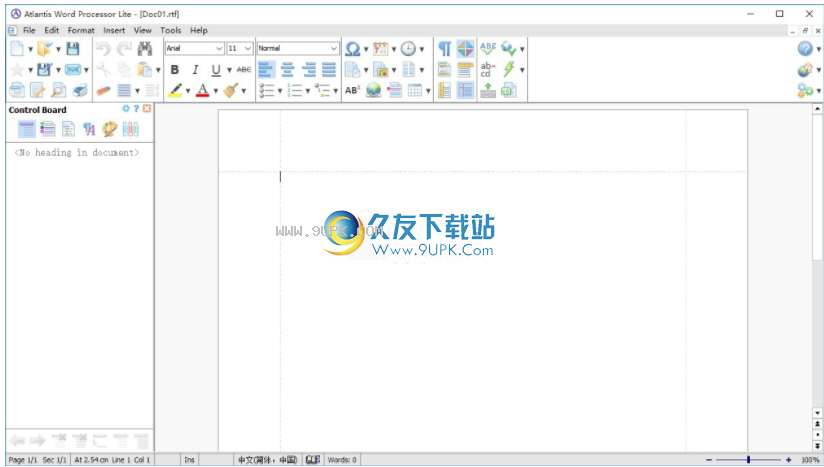This screenshot has width=824, height=467.
Task: Expand the symbol Omega dropdown arrow
Action: pyautogui.click(x=366, y=49)
